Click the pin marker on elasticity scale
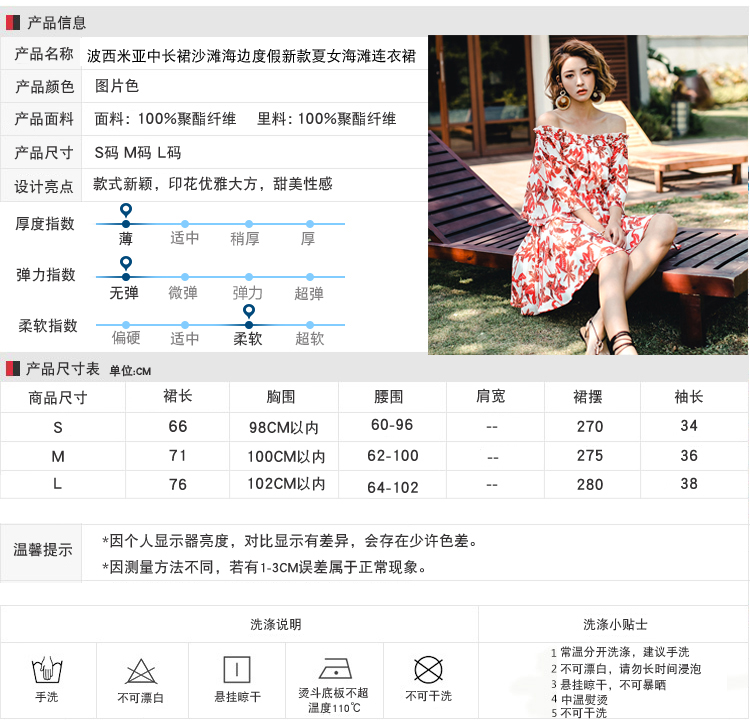 (x=125, y=265)
